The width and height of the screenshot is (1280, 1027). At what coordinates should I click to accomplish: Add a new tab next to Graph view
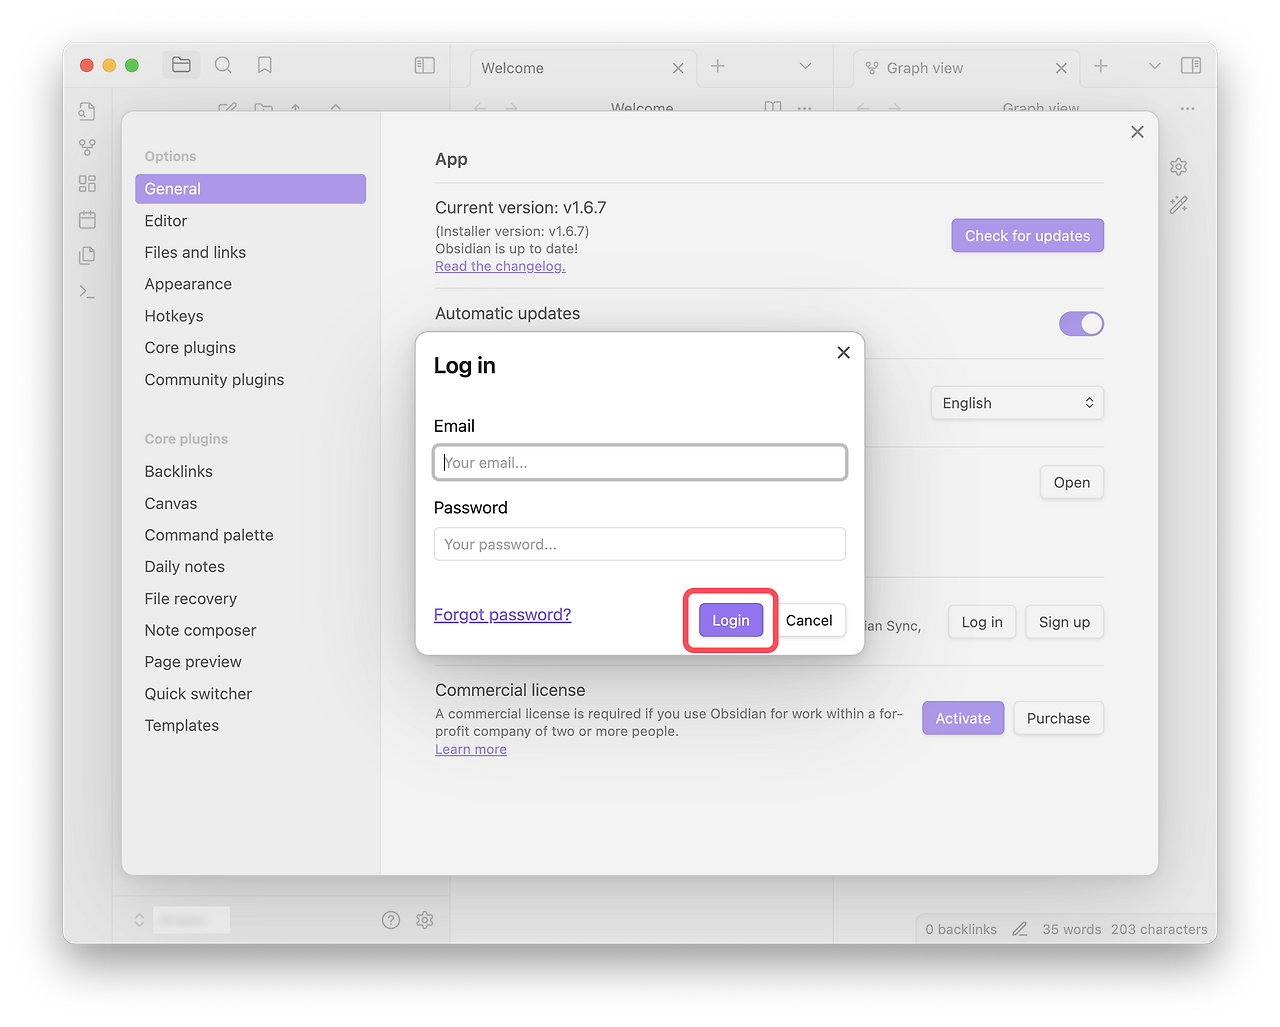tap(1101, 66)
